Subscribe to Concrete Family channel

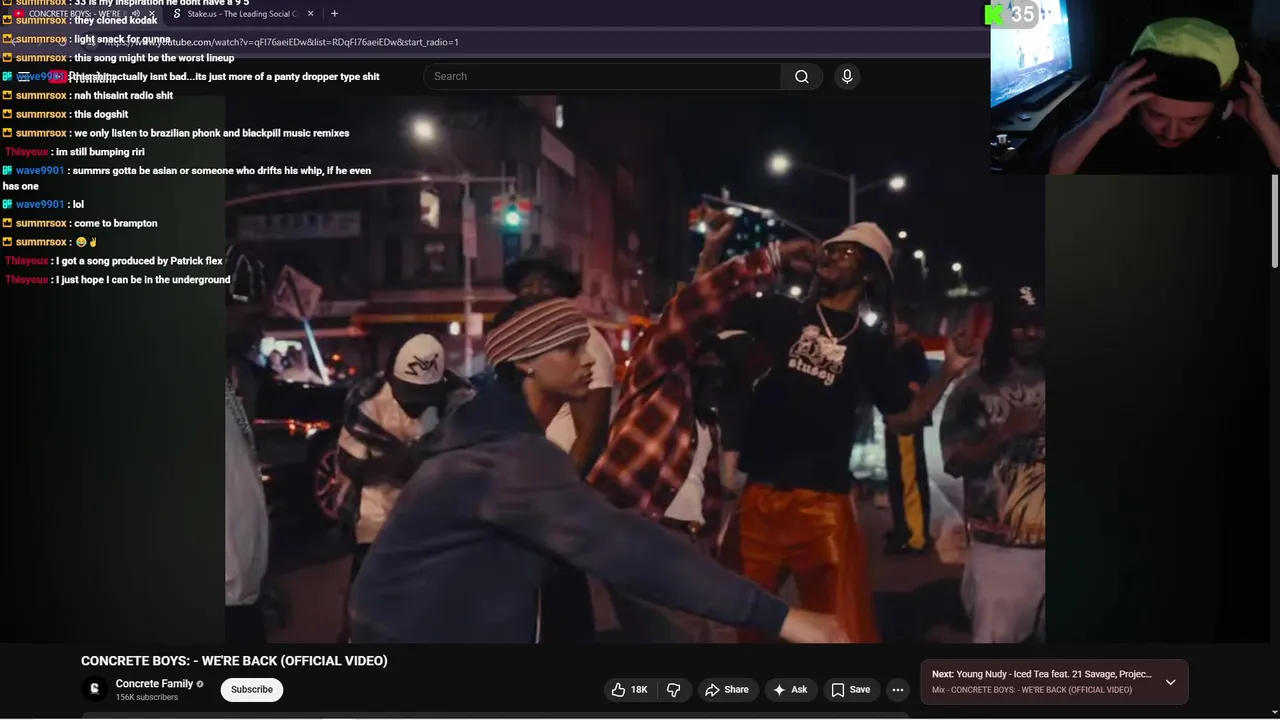[x=252, y=690]
